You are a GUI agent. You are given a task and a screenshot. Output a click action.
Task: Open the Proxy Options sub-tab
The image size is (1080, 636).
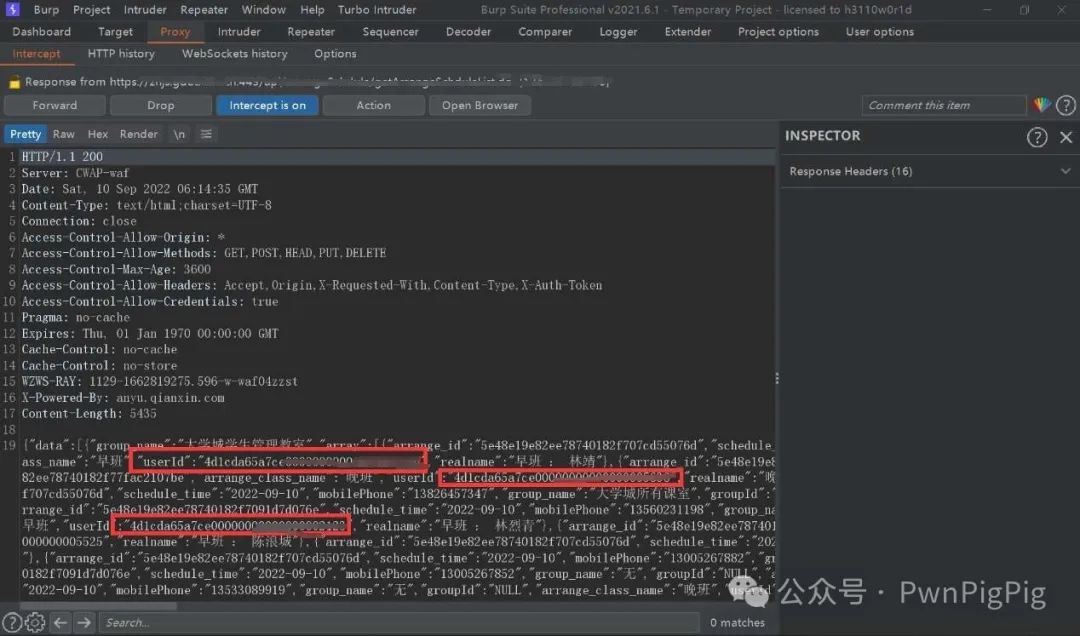click(x=335, y=54)
